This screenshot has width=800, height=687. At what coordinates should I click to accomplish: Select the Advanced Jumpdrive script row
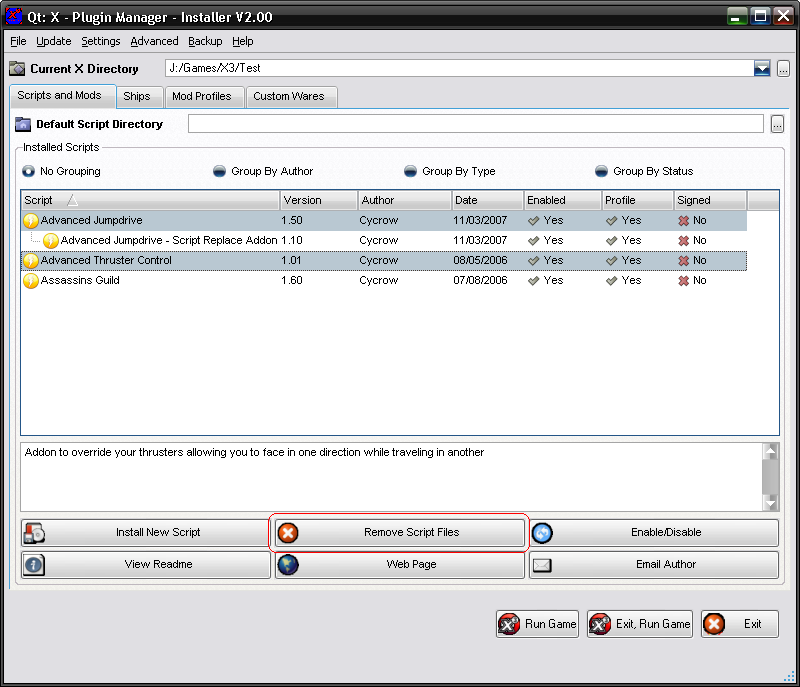click(x=384, y=220)
